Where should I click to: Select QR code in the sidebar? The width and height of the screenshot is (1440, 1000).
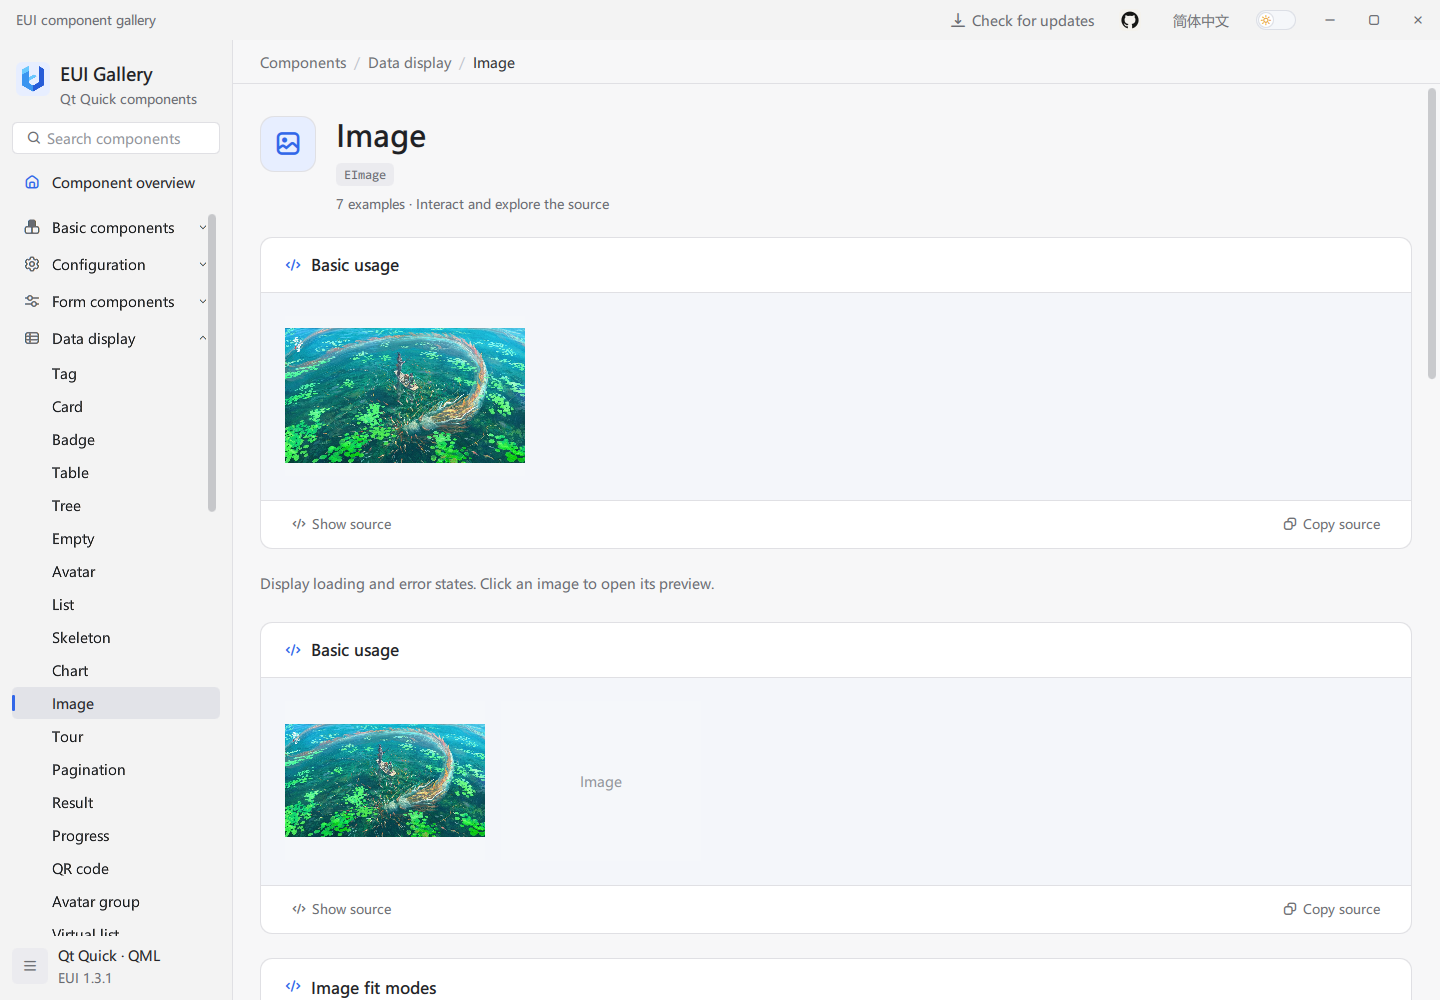(x=116, y=868)
